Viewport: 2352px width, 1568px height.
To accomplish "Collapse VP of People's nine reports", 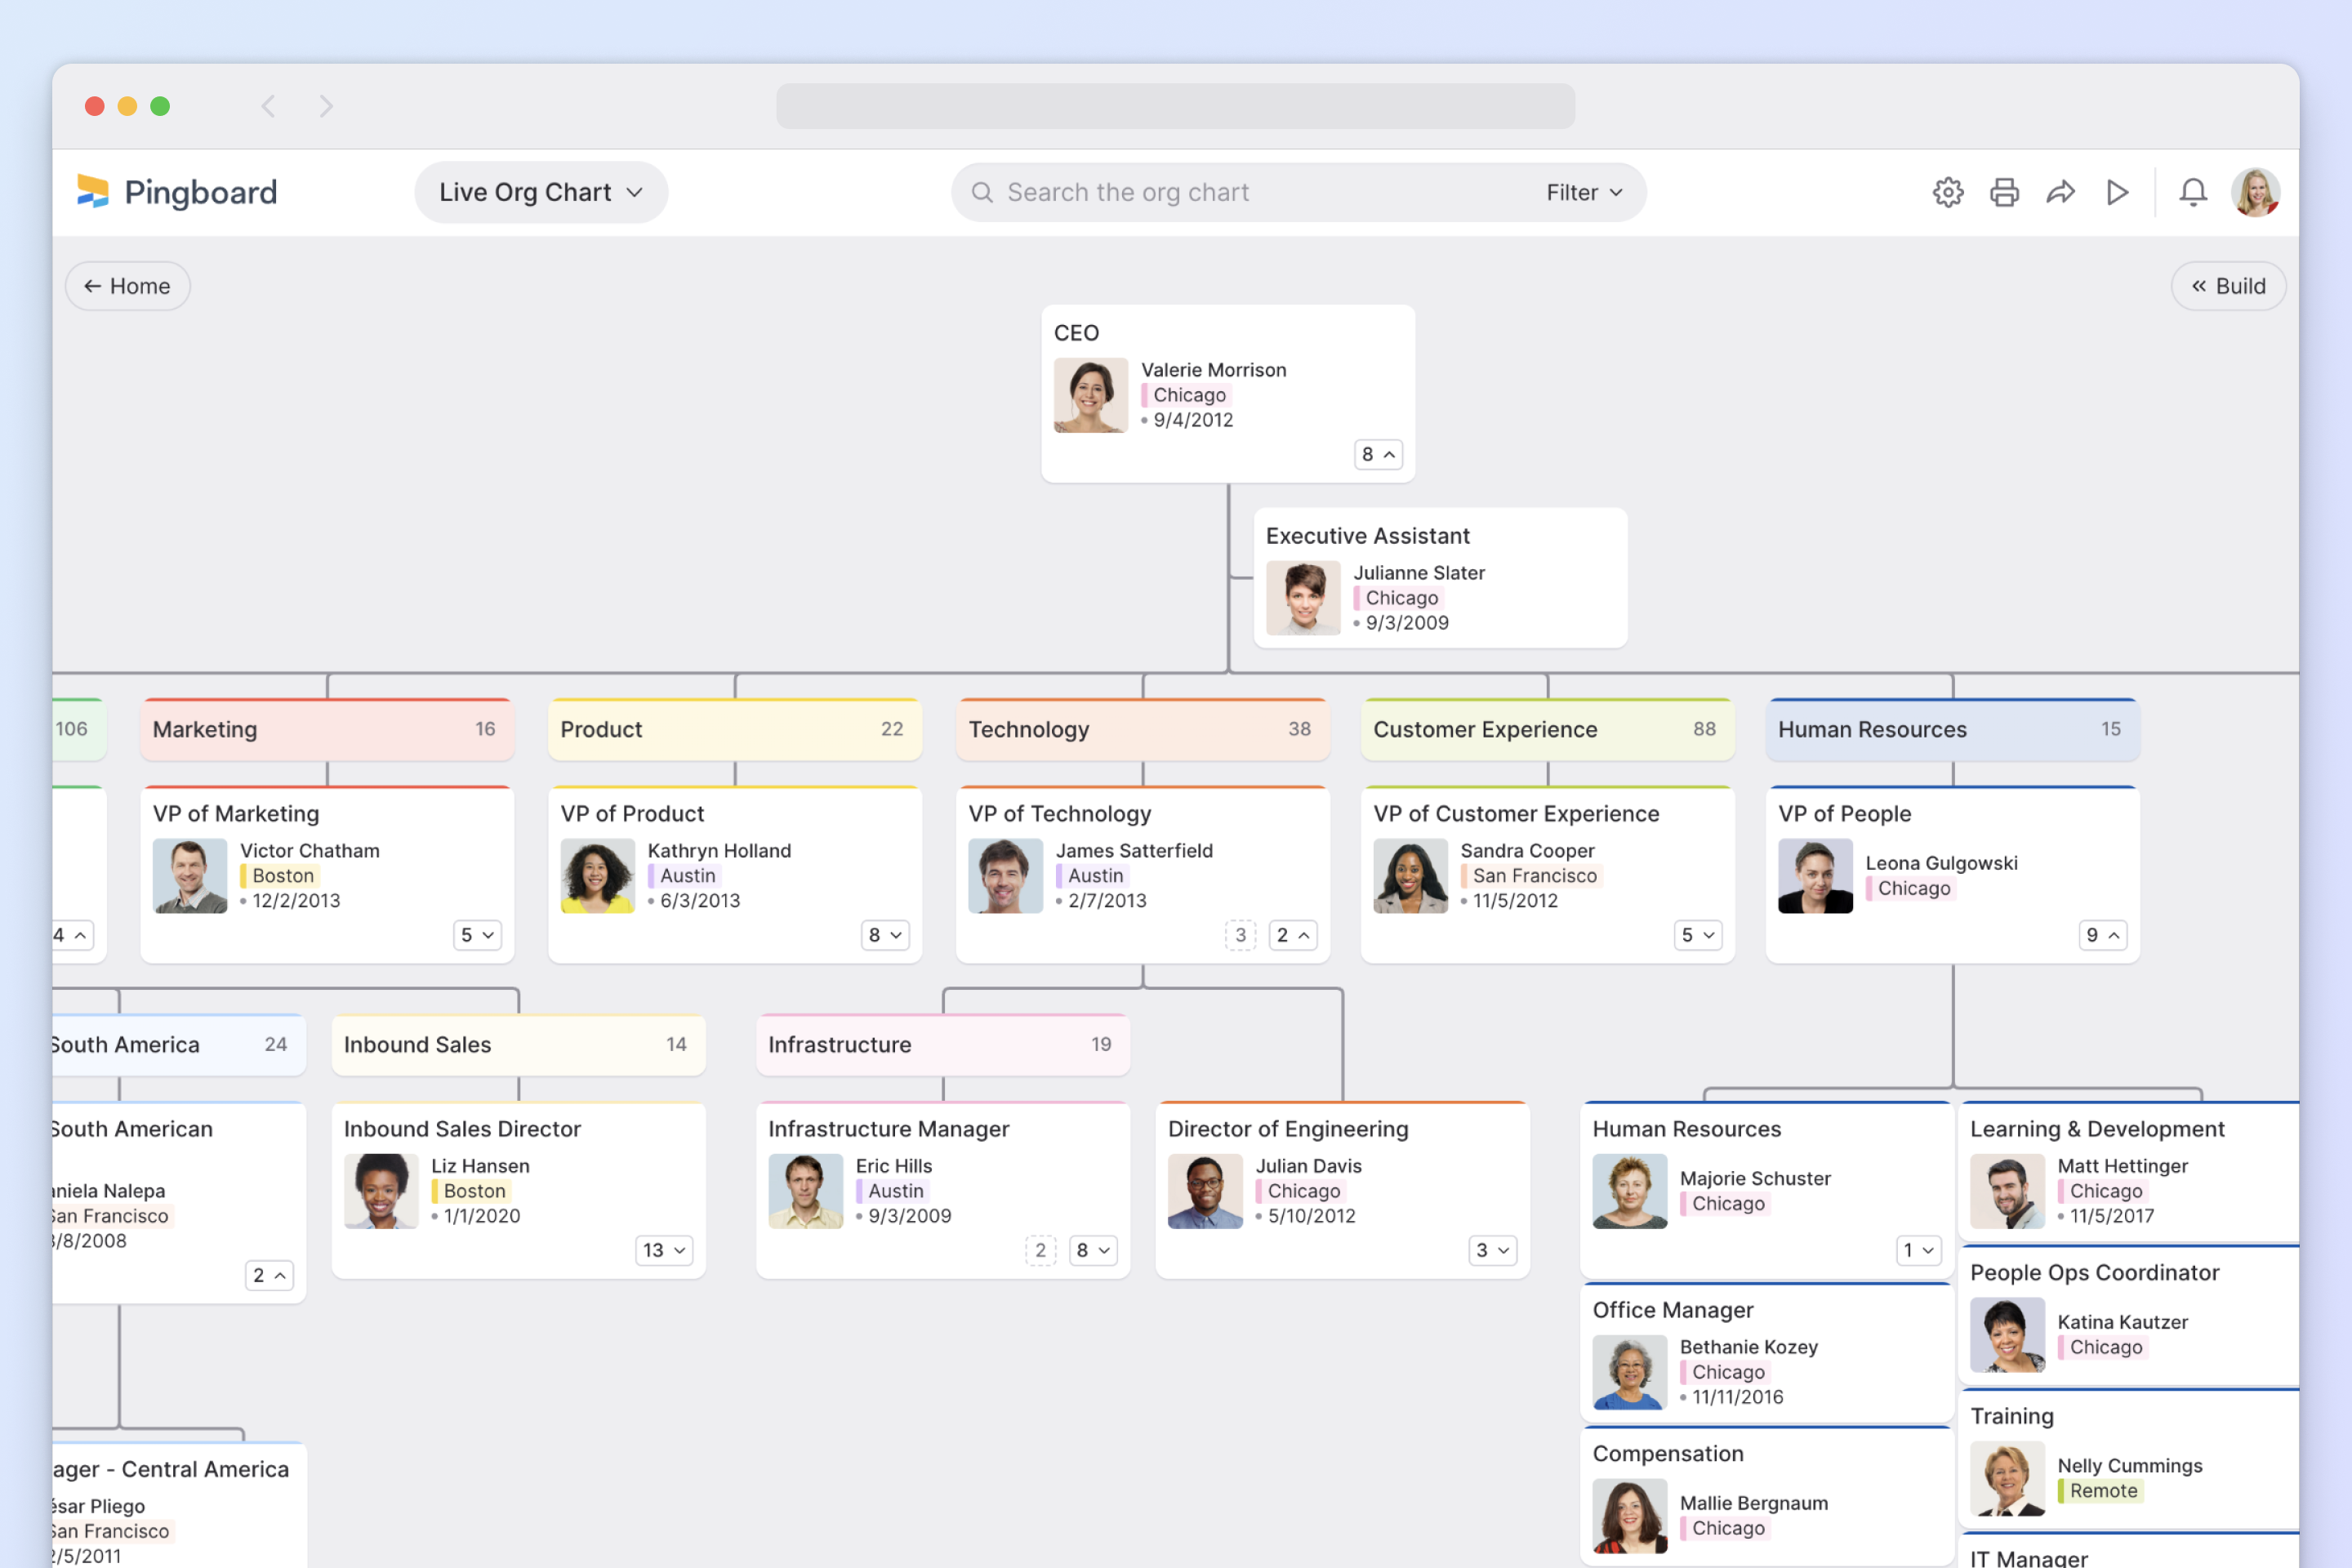I will (x=2103, y=935).
